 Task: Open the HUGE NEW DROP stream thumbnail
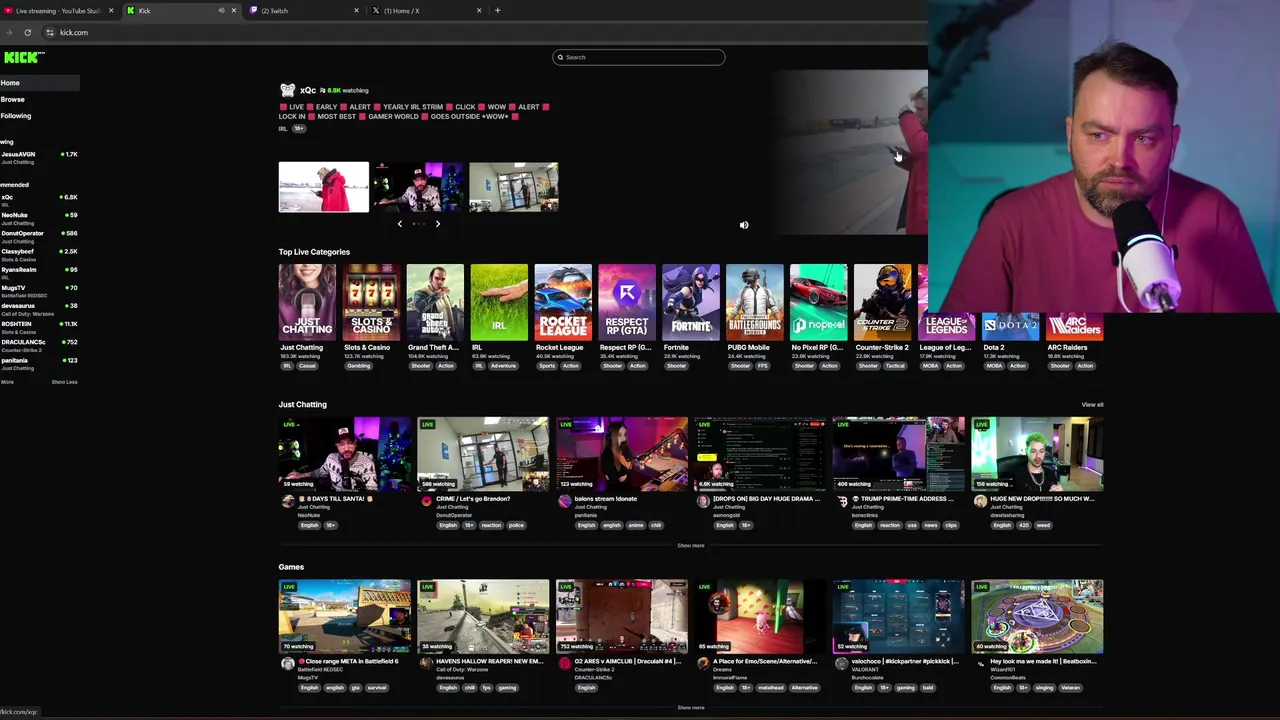click(x=1037, y=454)
